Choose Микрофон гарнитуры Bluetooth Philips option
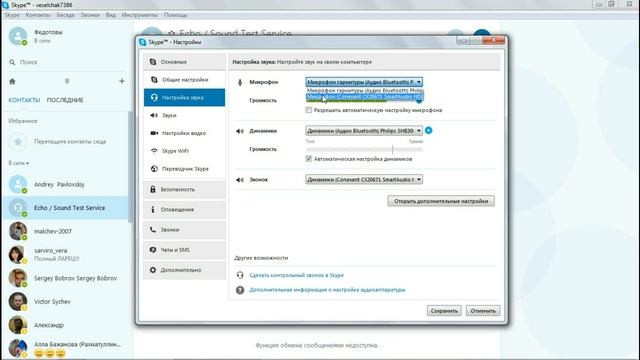The image size is (640, 360). (x=364, y=90)
